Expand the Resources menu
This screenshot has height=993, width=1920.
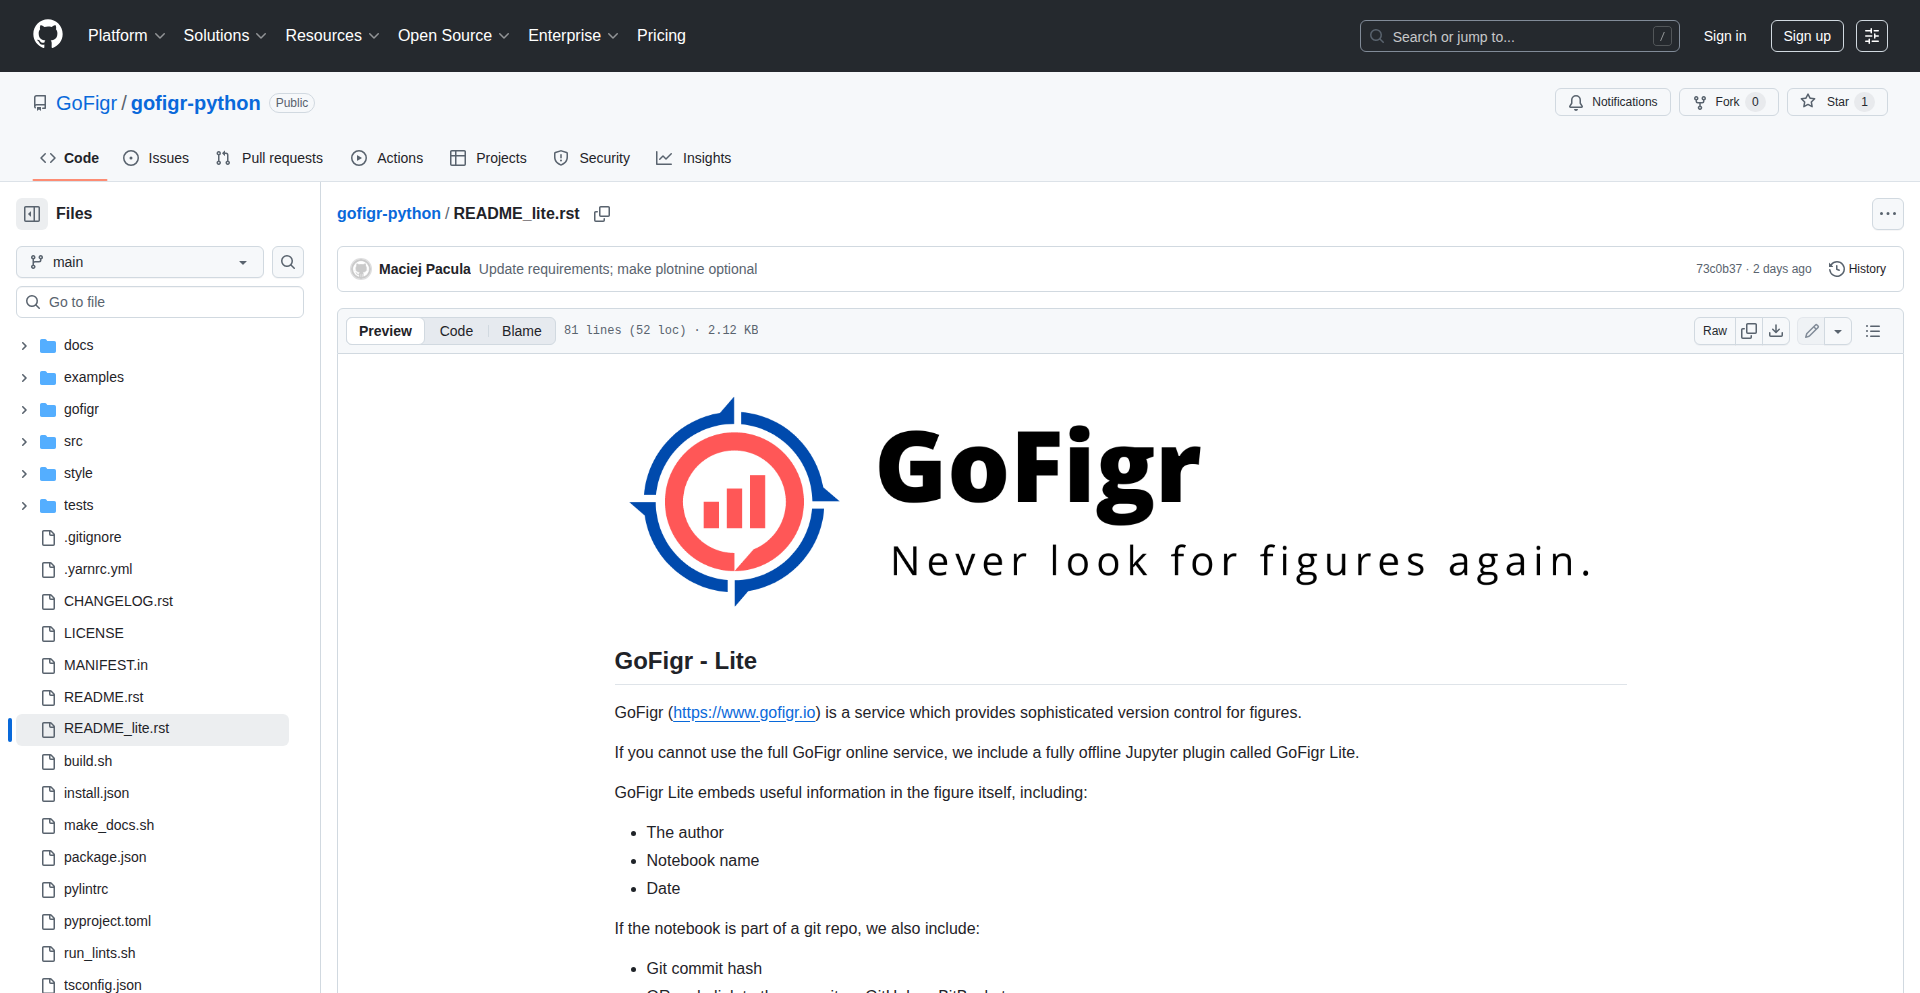(x=332, y=36)
